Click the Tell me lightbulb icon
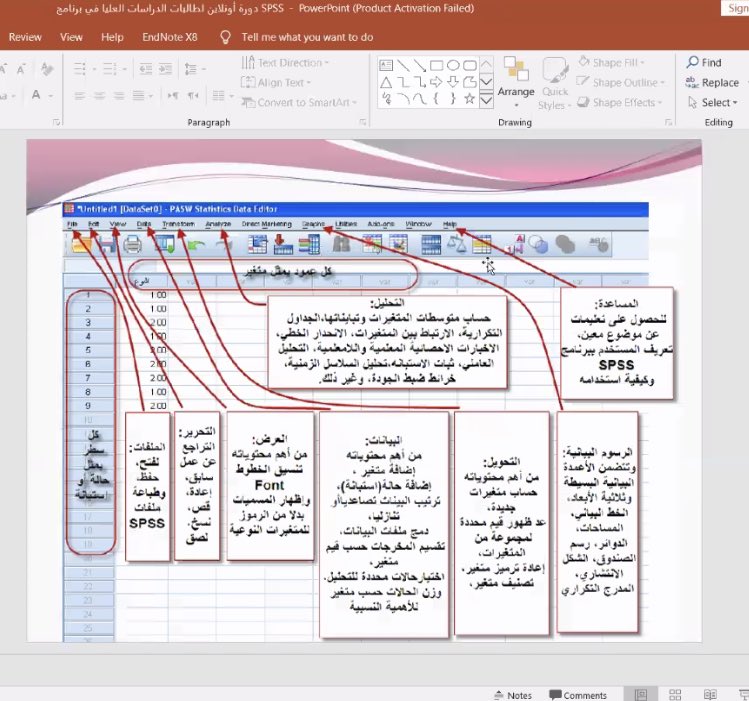749x701 pixels. point(225,37)
